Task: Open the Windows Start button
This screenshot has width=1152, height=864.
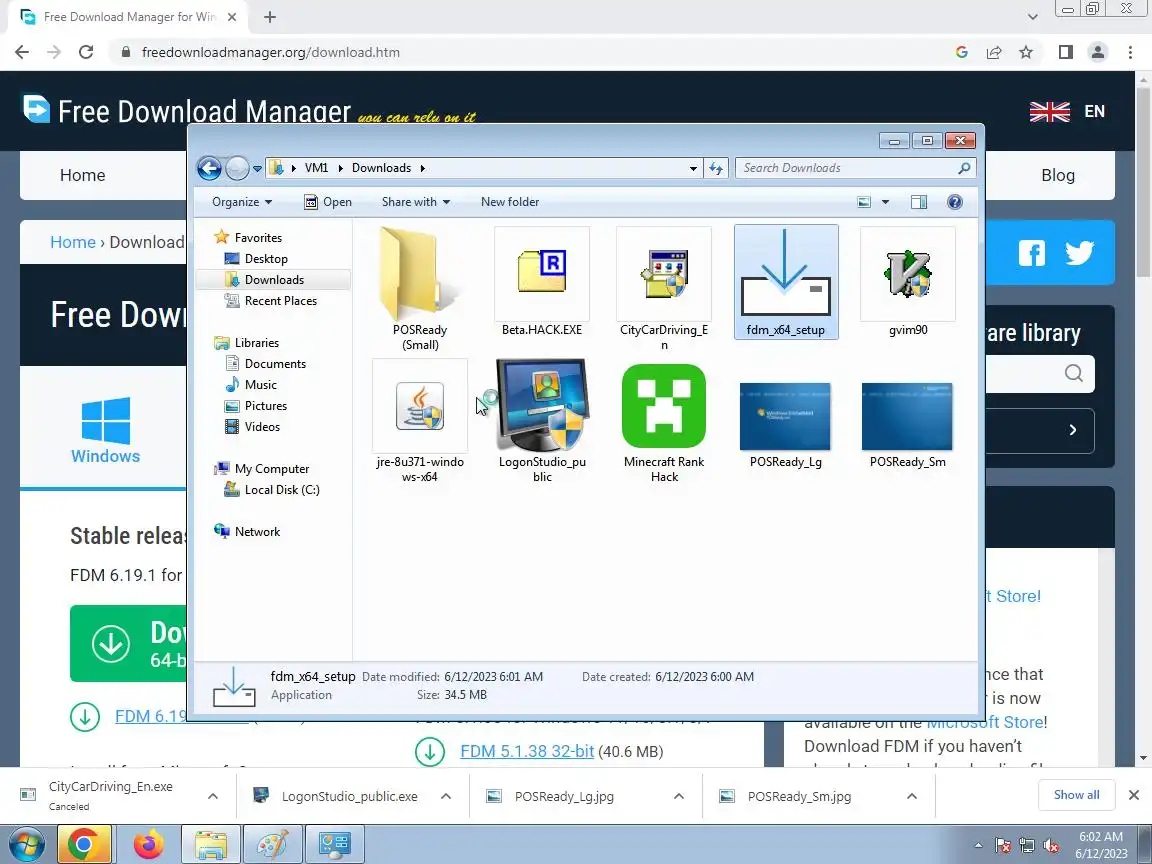Action: pos(26,845)
